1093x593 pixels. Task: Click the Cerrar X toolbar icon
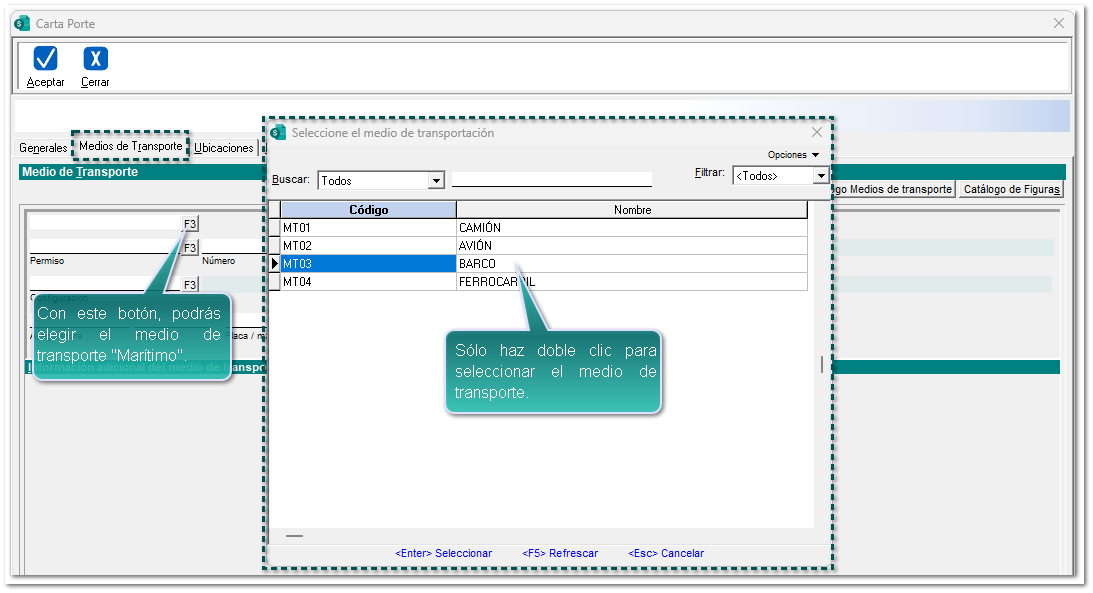click(x=95, y=59)
